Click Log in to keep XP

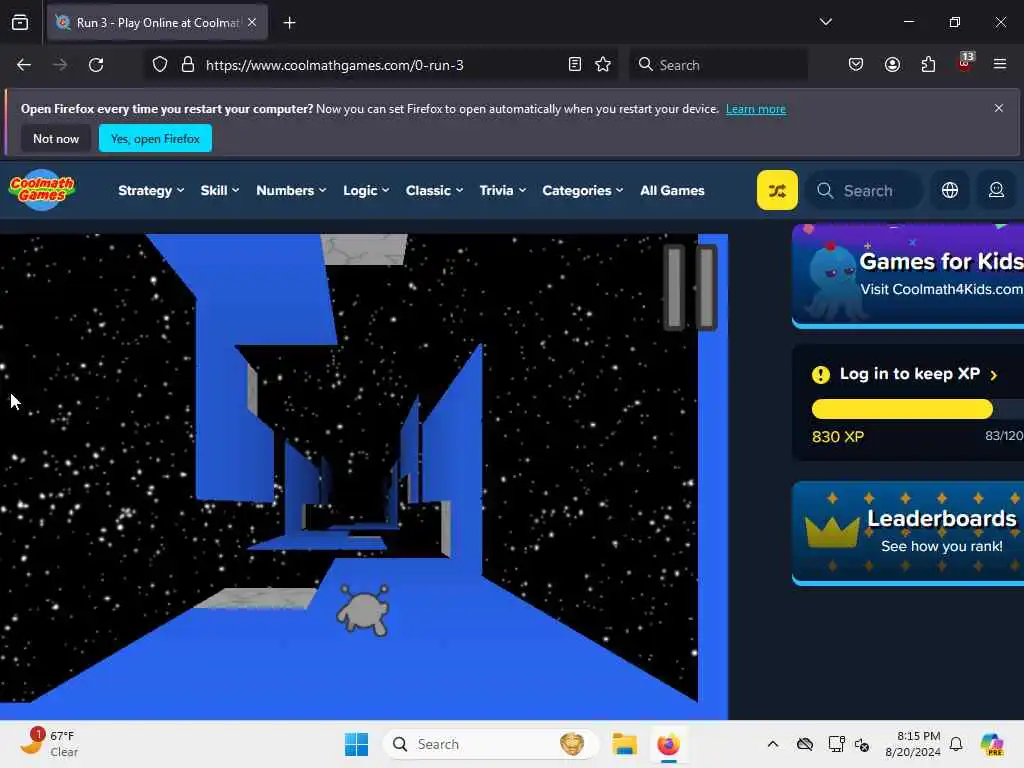(909, 374)
